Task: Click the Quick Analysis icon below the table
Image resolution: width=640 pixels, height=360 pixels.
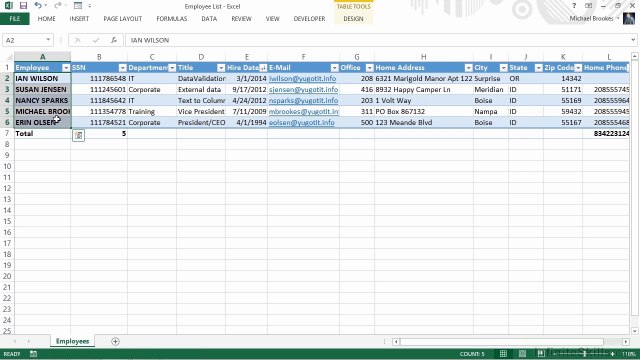Action: coord(78,136)
